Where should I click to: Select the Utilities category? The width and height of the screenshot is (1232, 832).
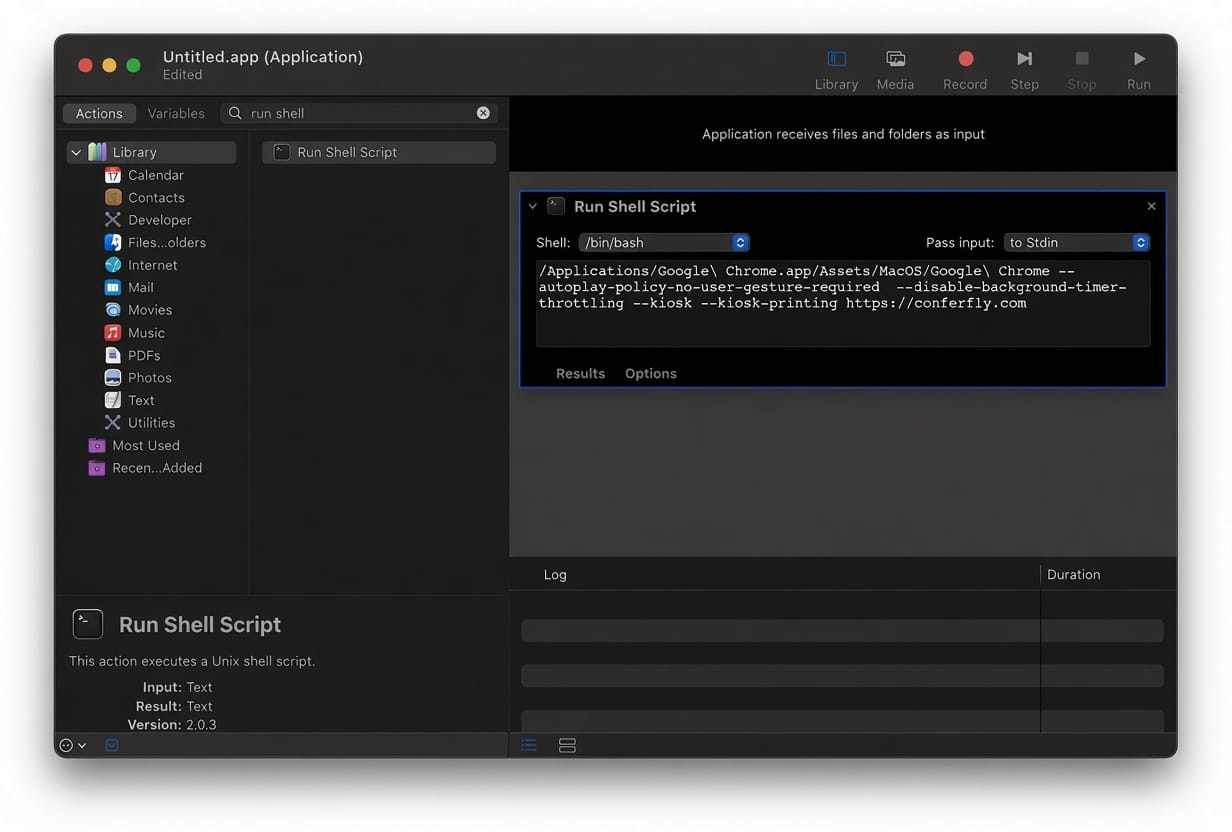point(140,422)
